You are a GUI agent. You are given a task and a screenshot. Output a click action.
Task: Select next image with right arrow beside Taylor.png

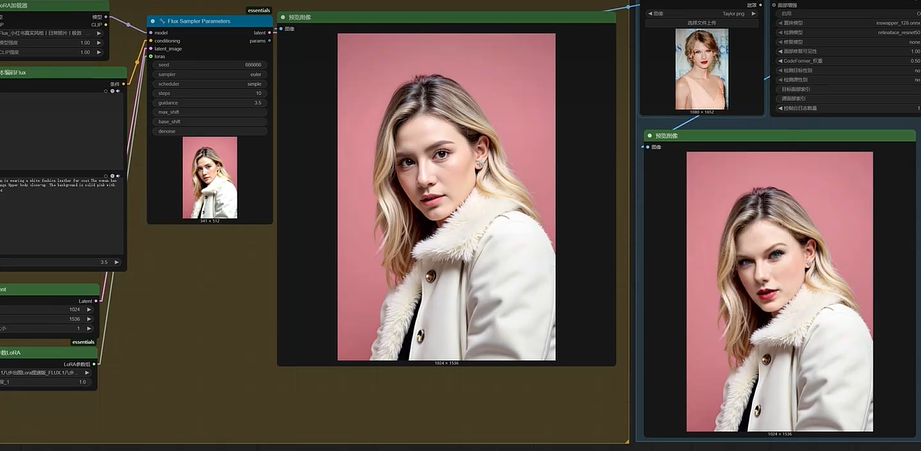point(754,14)
